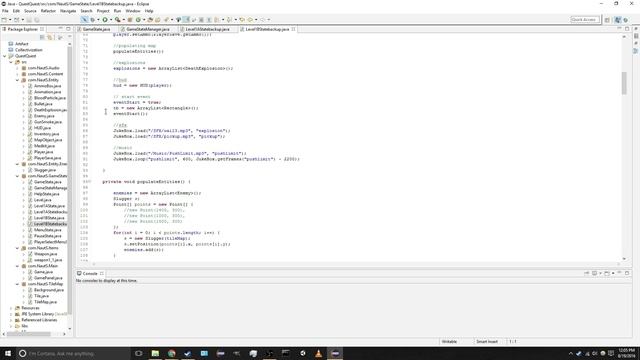Click the Eclipse icon in taskbar

pos(335,353)
